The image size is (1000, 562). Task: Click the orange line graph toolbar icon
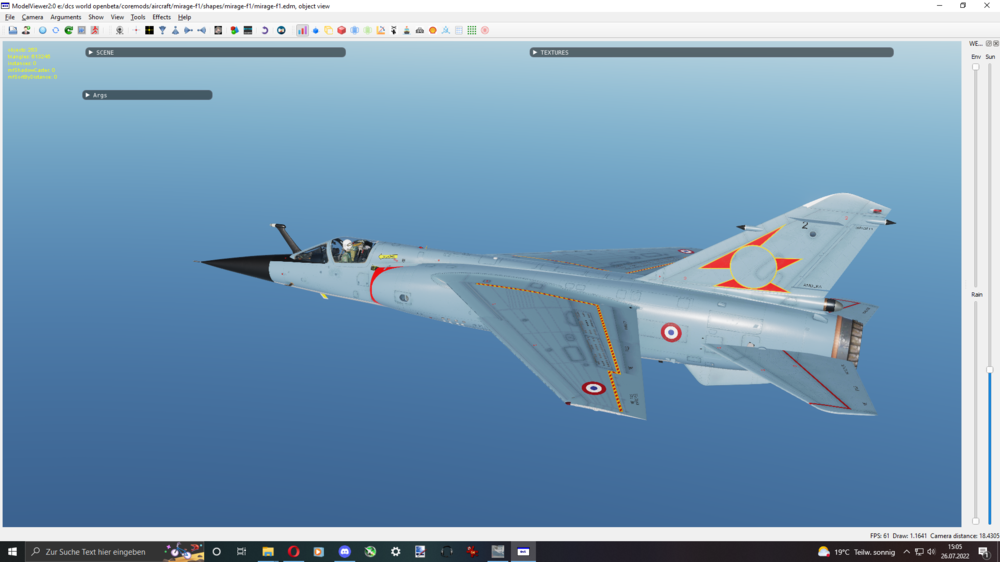click(x=381, y=30)
